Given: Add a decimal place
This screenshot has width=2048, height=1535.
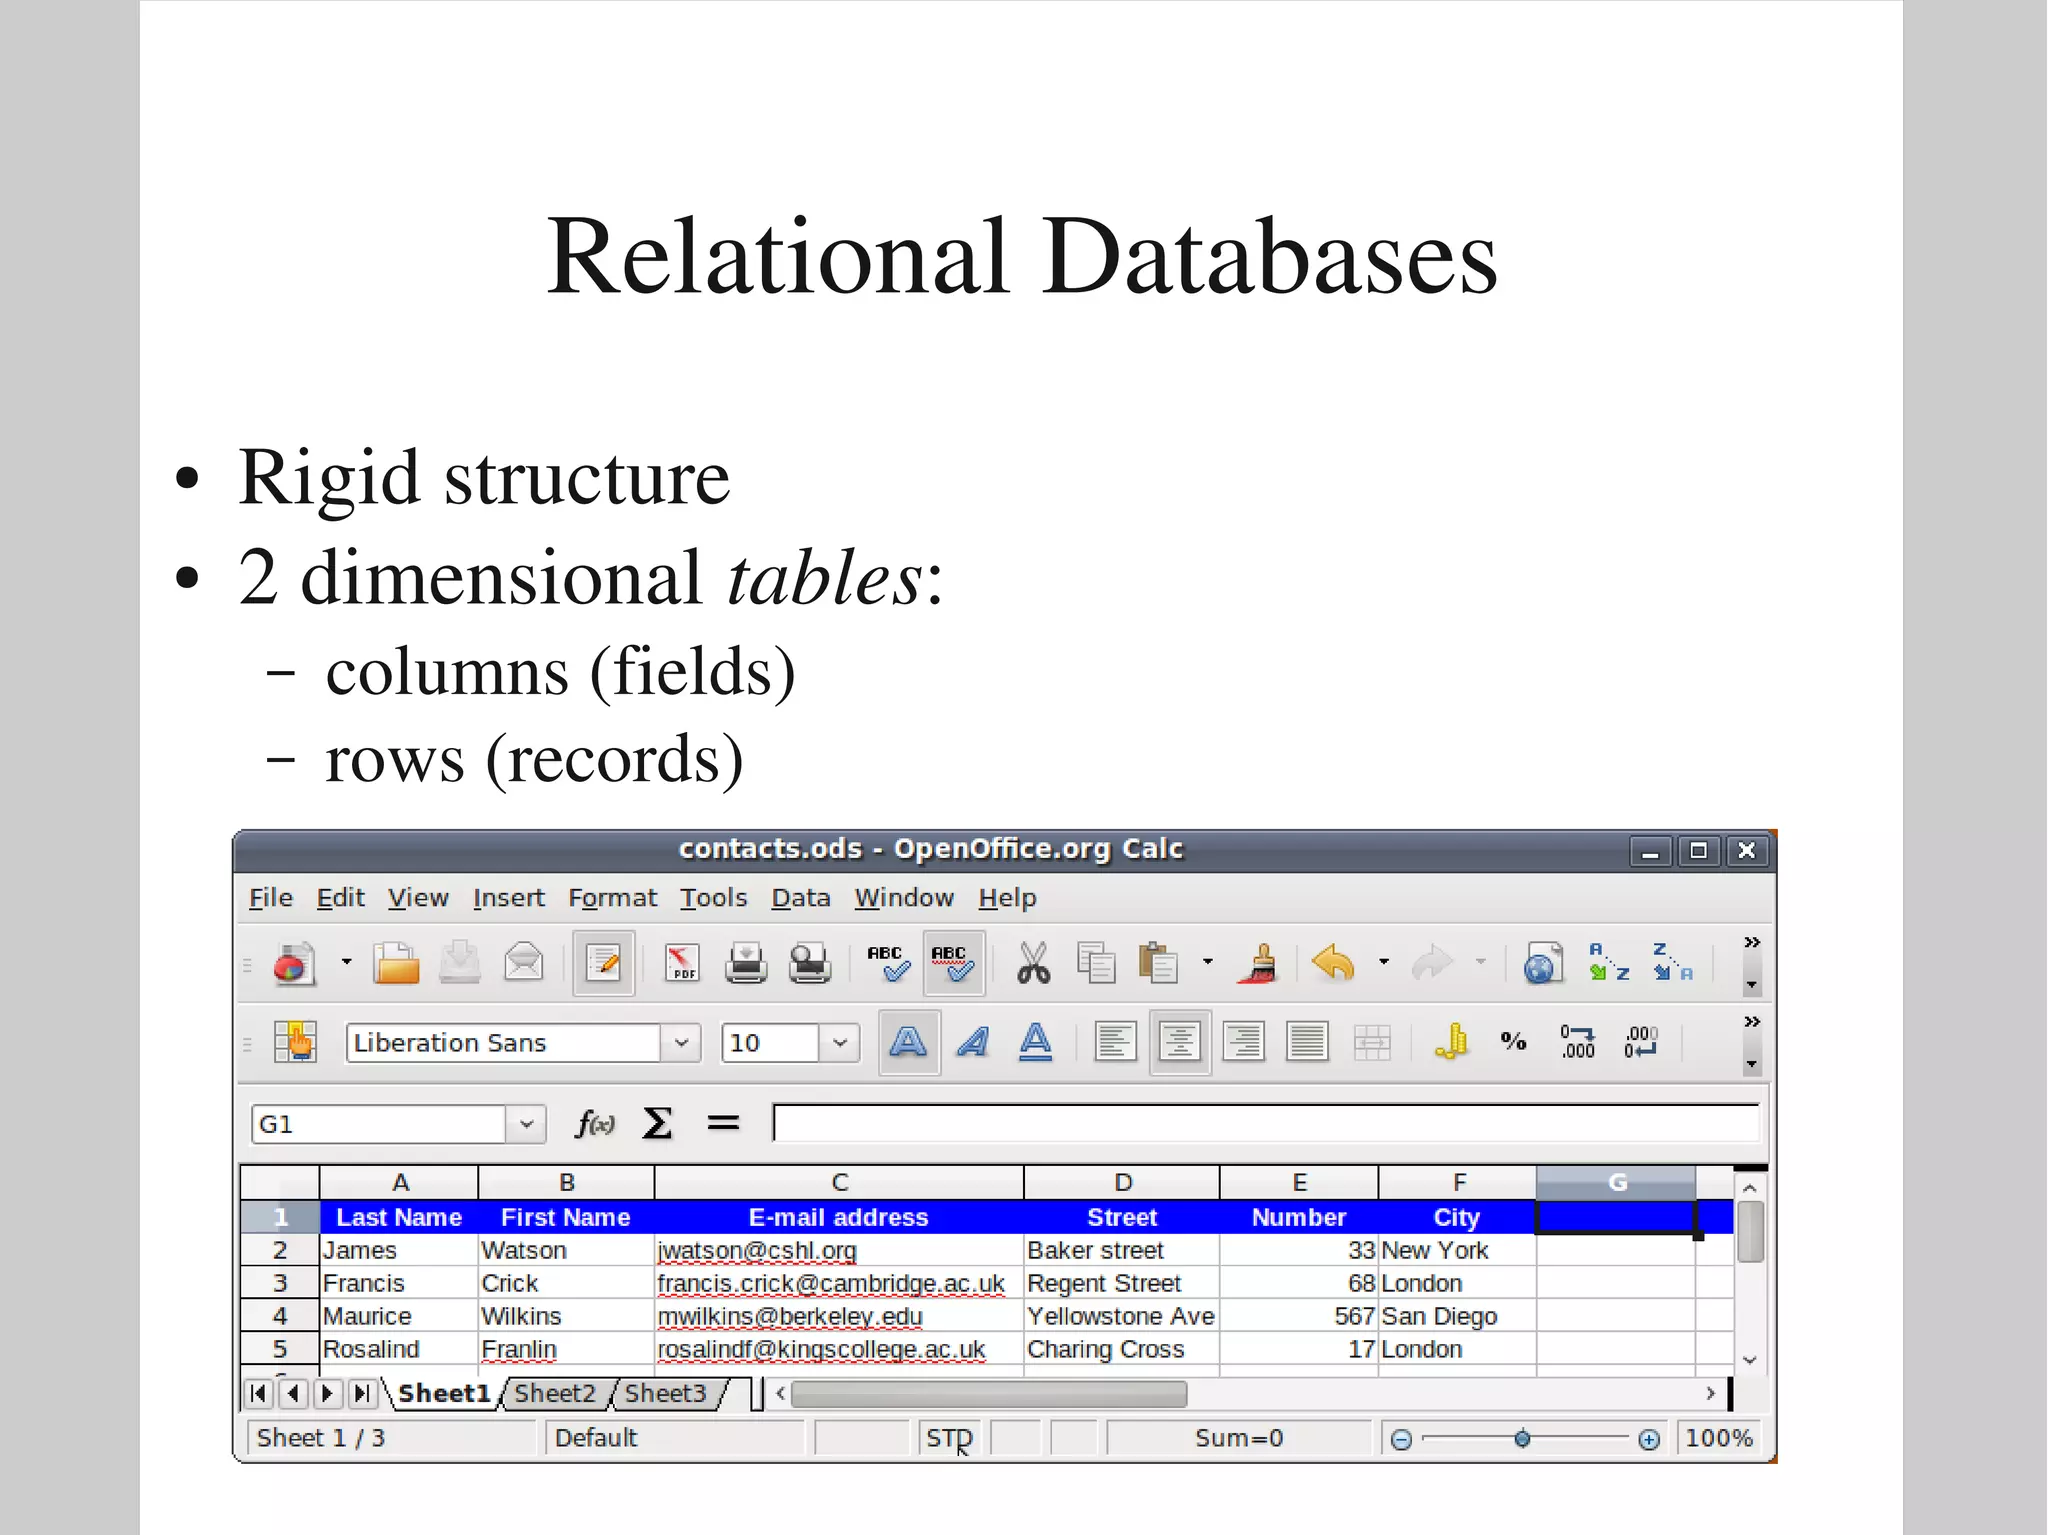Looking at the screenshot, I should pyautogui.click(x=1577, y=1042).
